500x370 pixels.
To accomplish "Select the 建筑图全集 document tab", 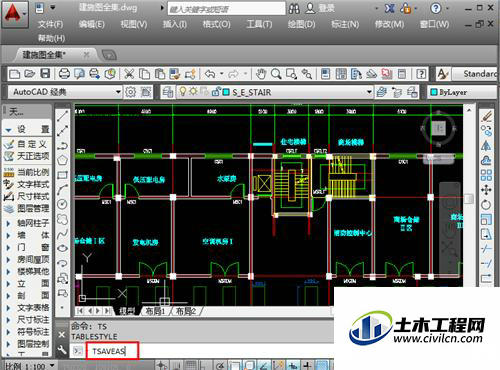I will pyautogui.click(x=44, y=55).
